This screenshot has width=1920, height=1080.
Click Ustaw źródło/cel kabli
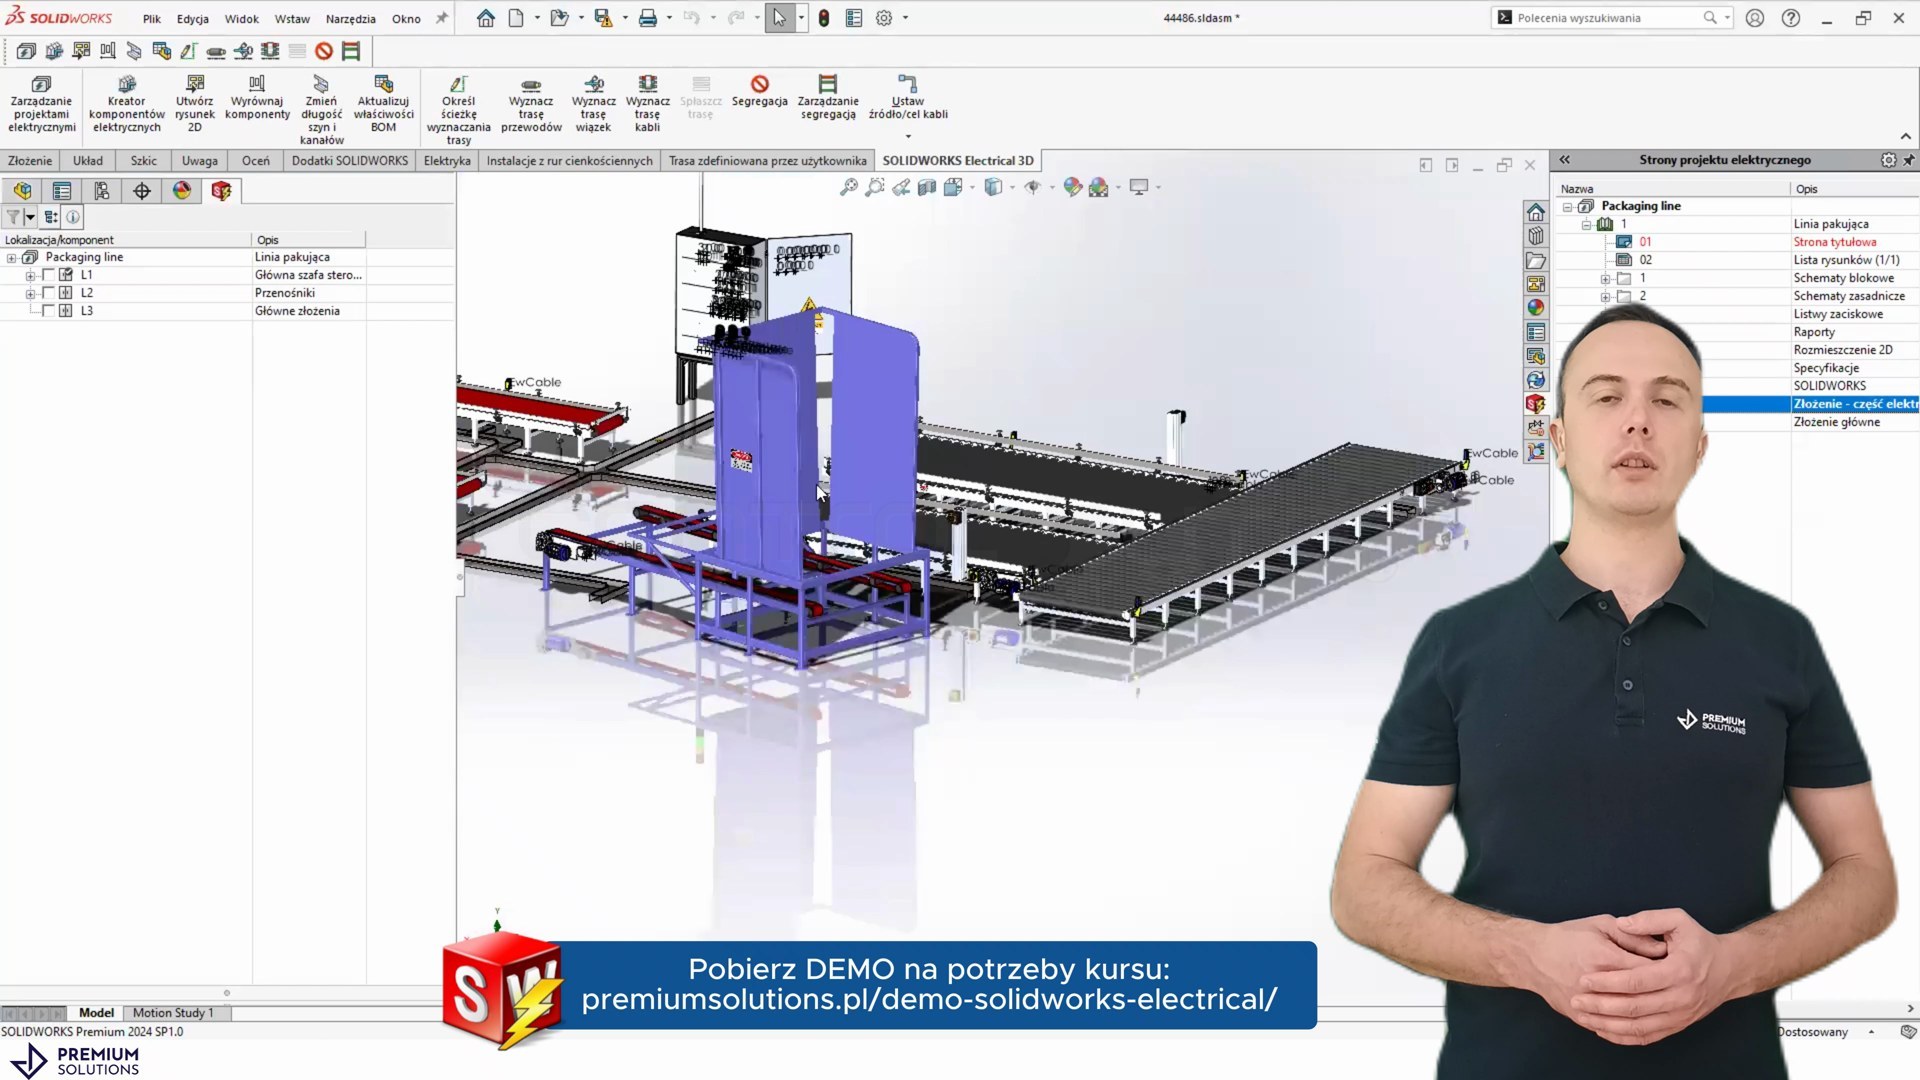[x=908, y=97]
